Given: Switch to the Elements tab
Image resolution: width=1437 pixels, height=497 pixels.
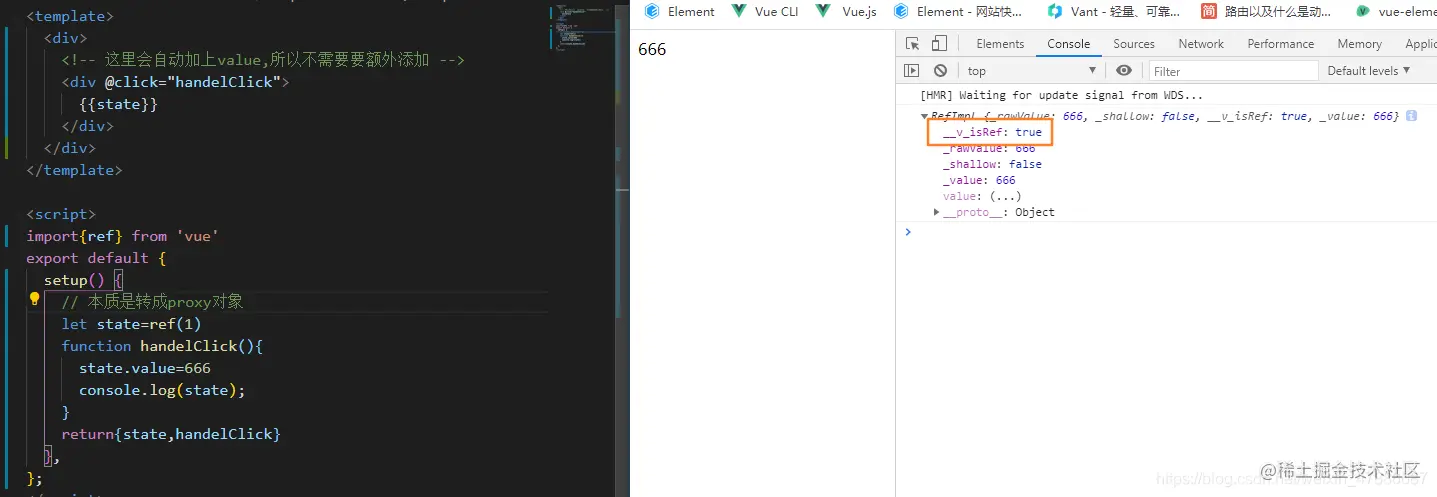Looking at the screenshot, I should point(1000,44).
